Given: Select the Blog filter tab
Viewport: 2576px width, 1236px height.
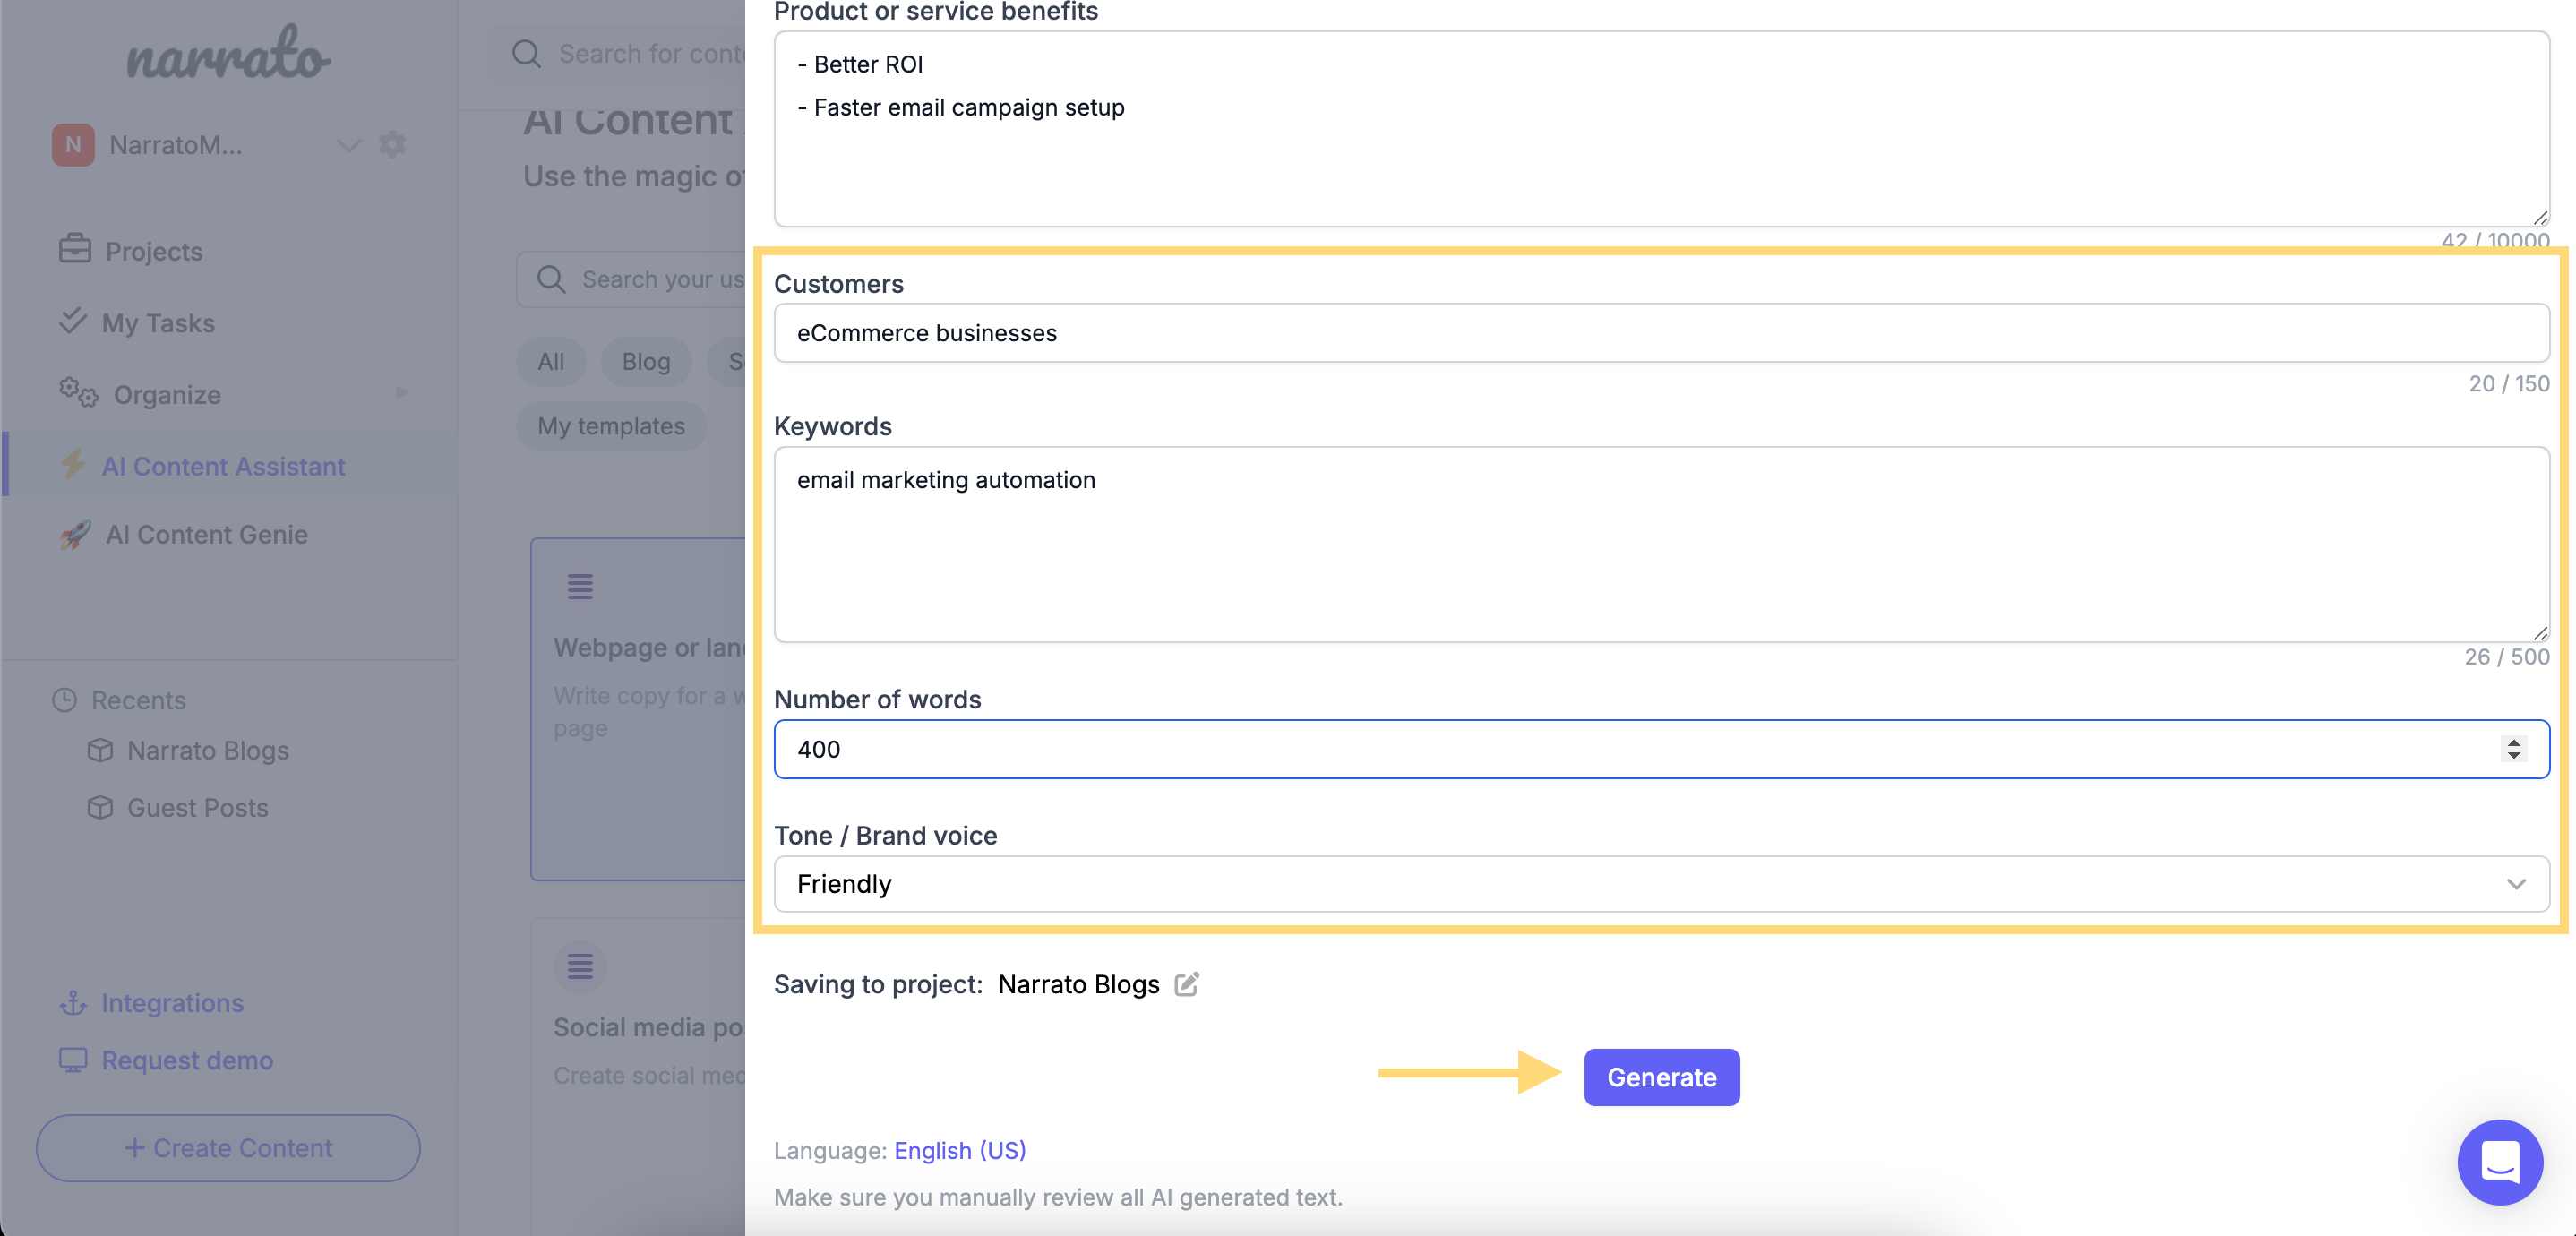Looking at the screenshot, I should (x=645, y=361).
